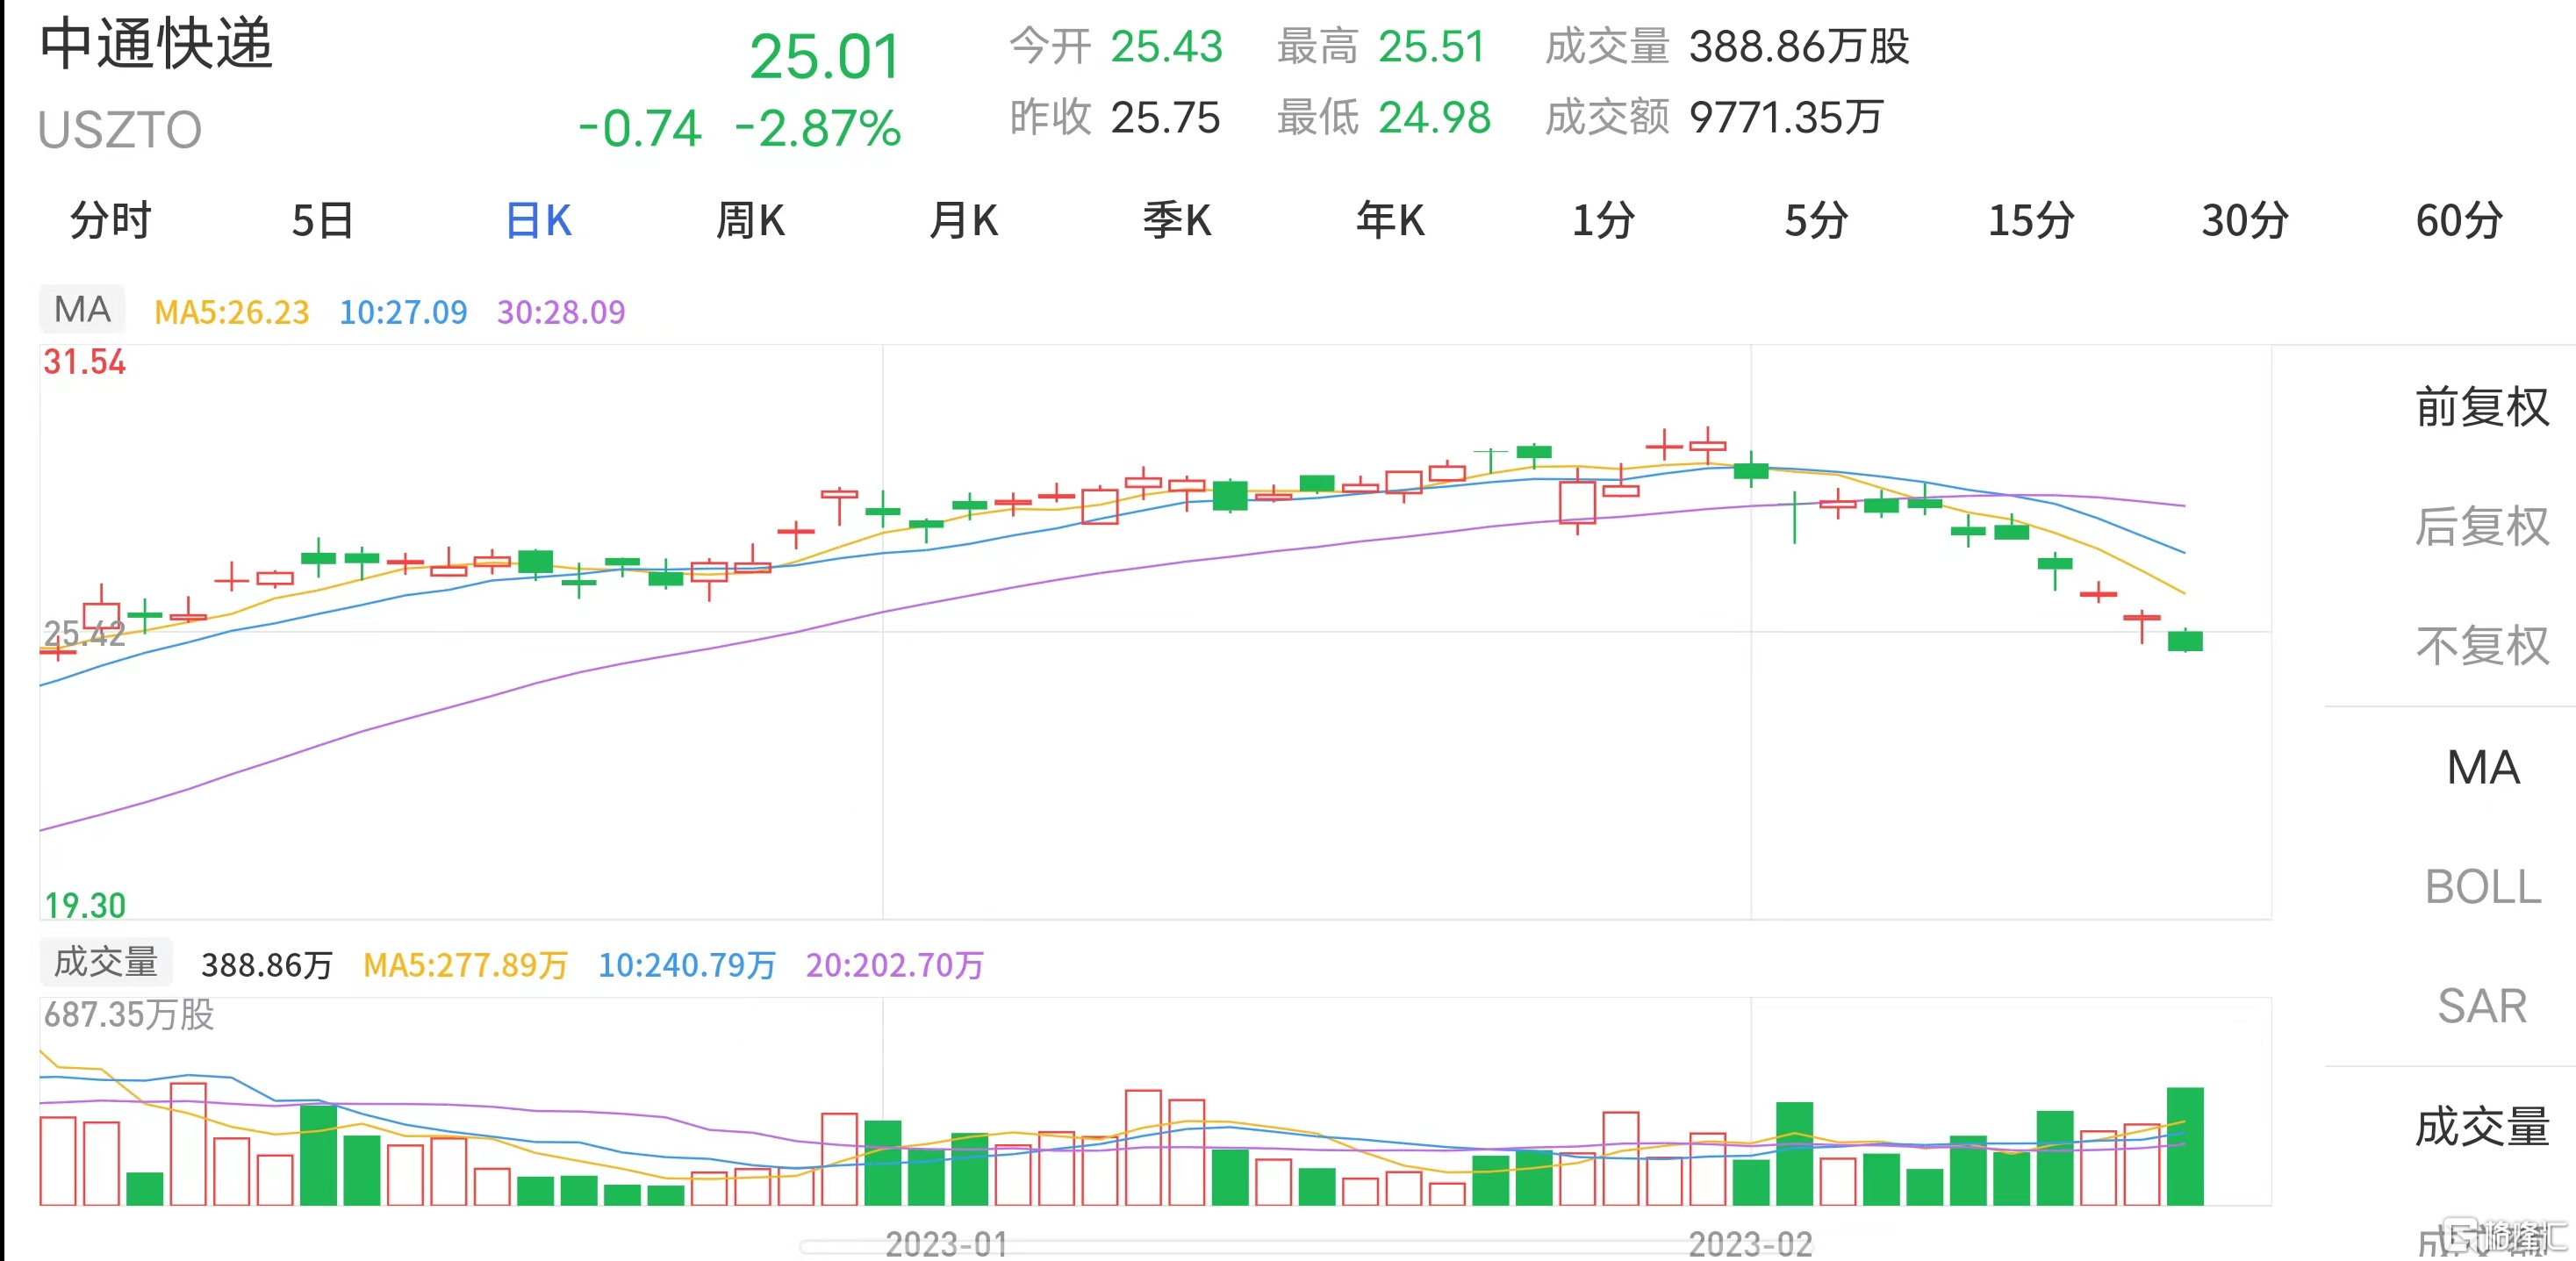Select MA indicator in right sidebar
The height and width of the screenshot is (1261, 2576).
coord(2482,767)
